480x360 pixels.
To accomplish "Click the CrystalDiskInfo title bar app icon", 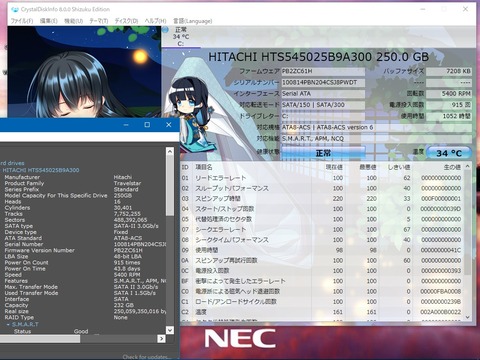I will [x=15, y=9].
